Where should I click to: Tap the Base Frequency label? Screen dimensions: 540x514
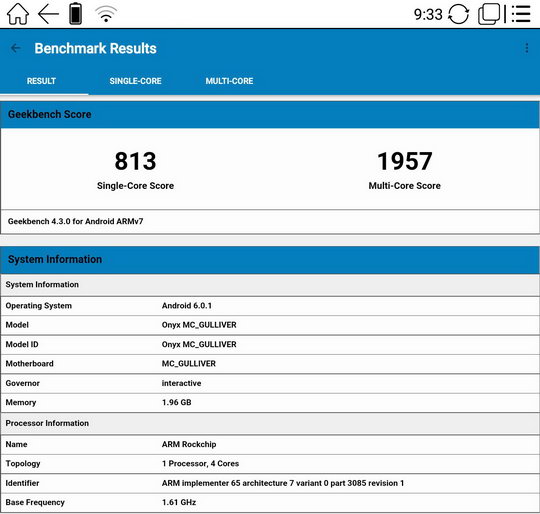(35, 503)
